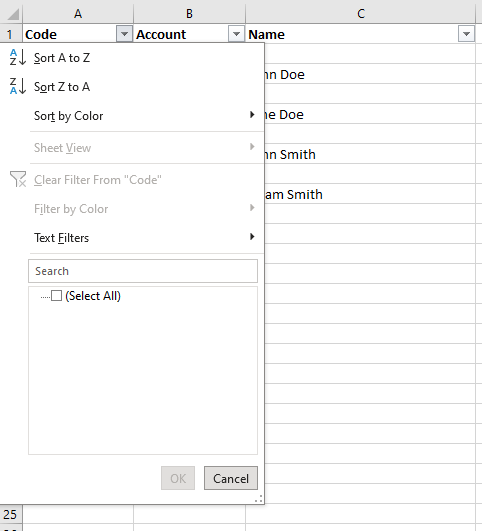Click the select-all corner triangle of the sheet
Screen dimensions: 482x531
point(13,14)
